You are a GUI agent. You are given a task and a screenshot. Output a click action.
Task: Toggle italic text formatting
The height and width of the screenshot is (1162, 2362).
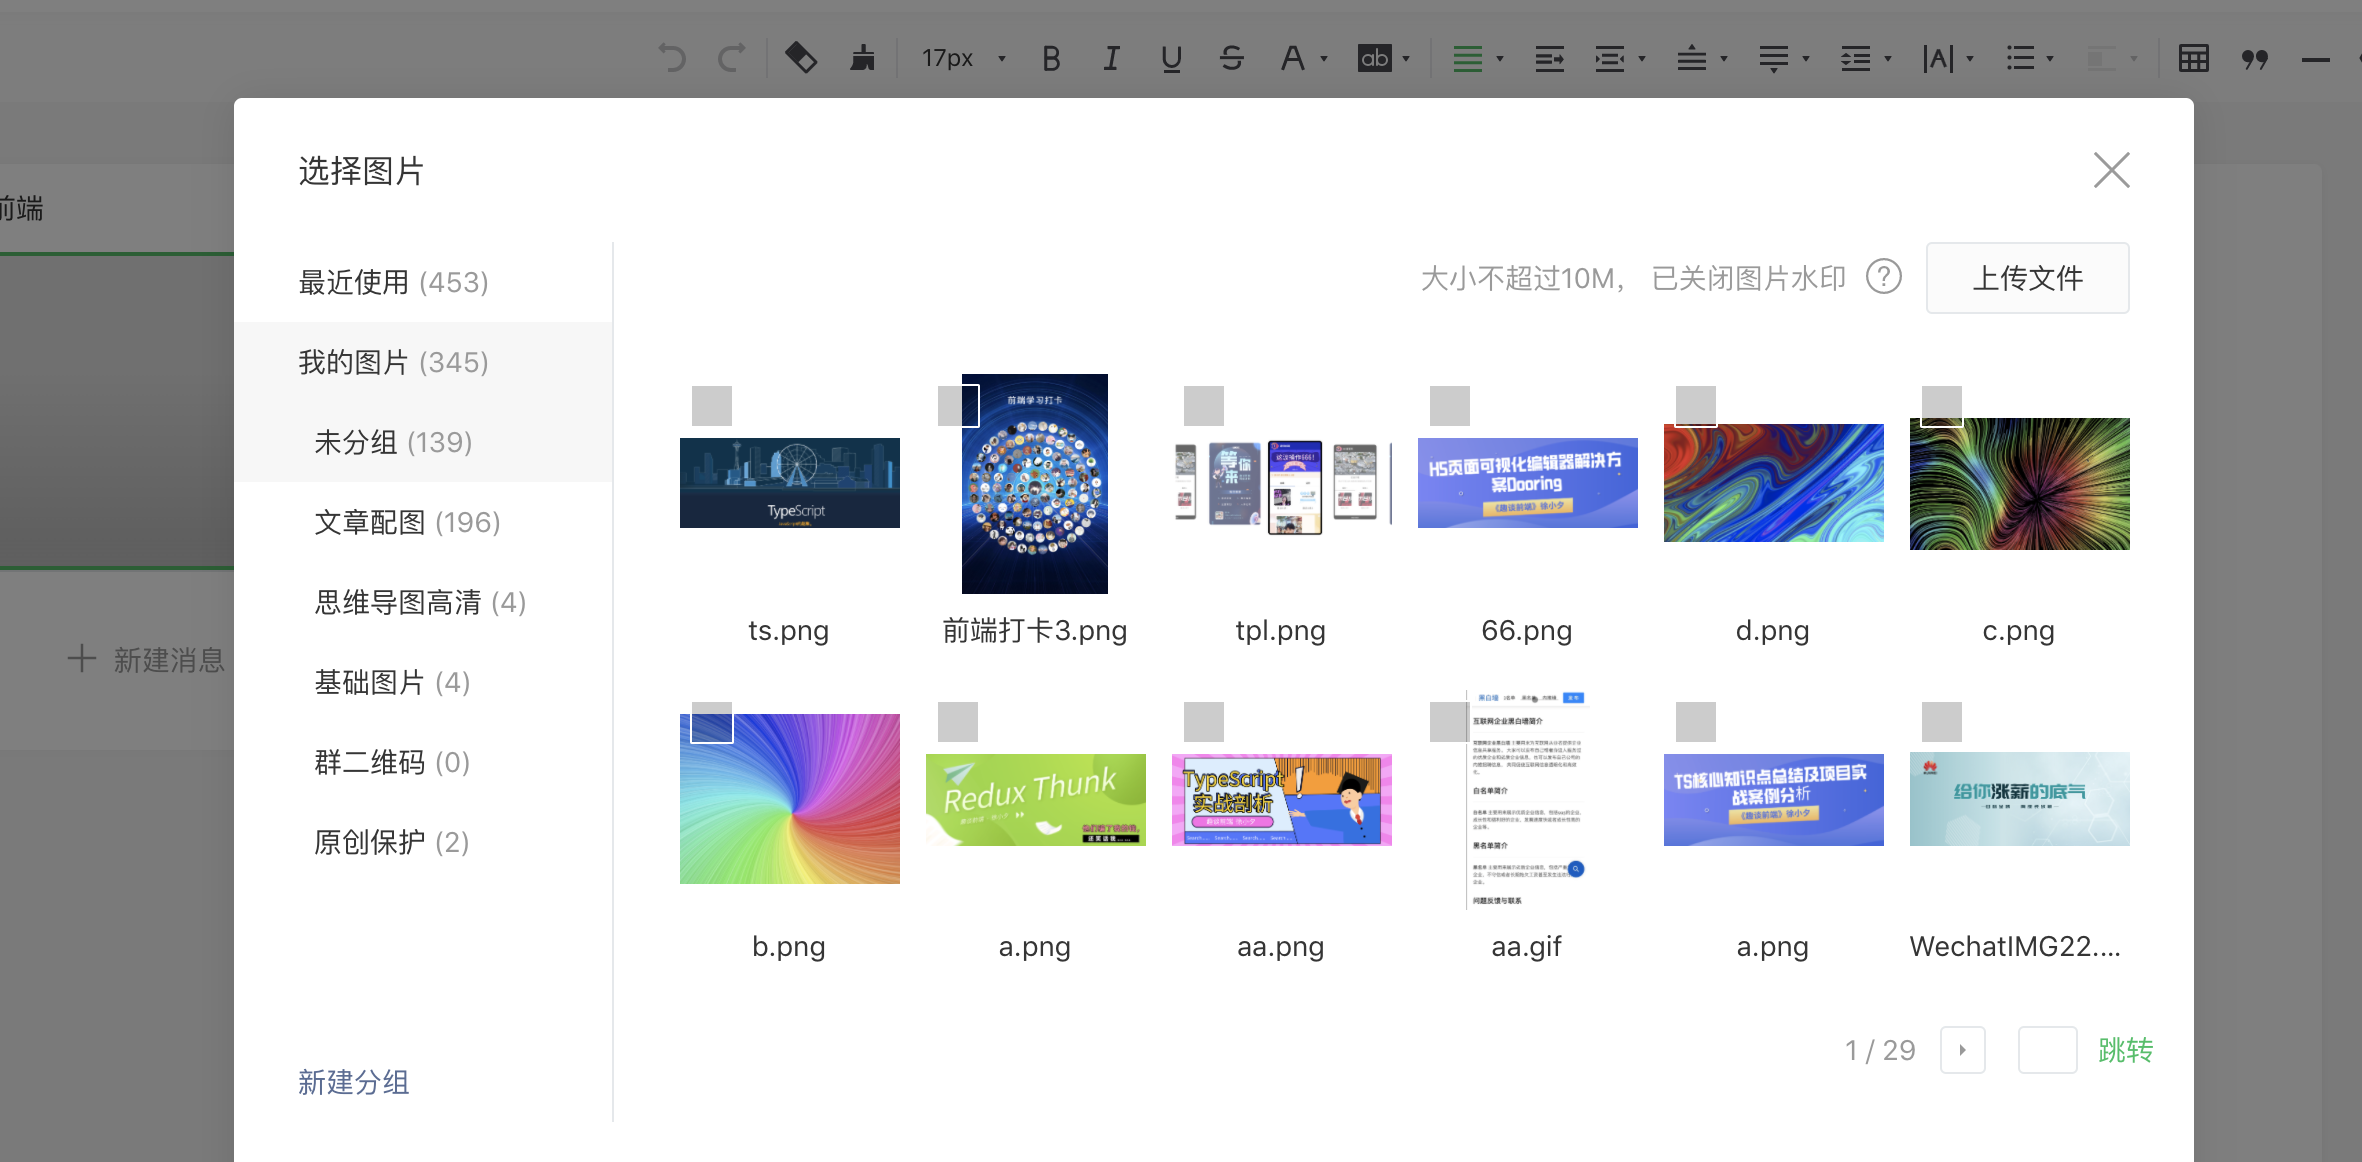coord(1111,58)
